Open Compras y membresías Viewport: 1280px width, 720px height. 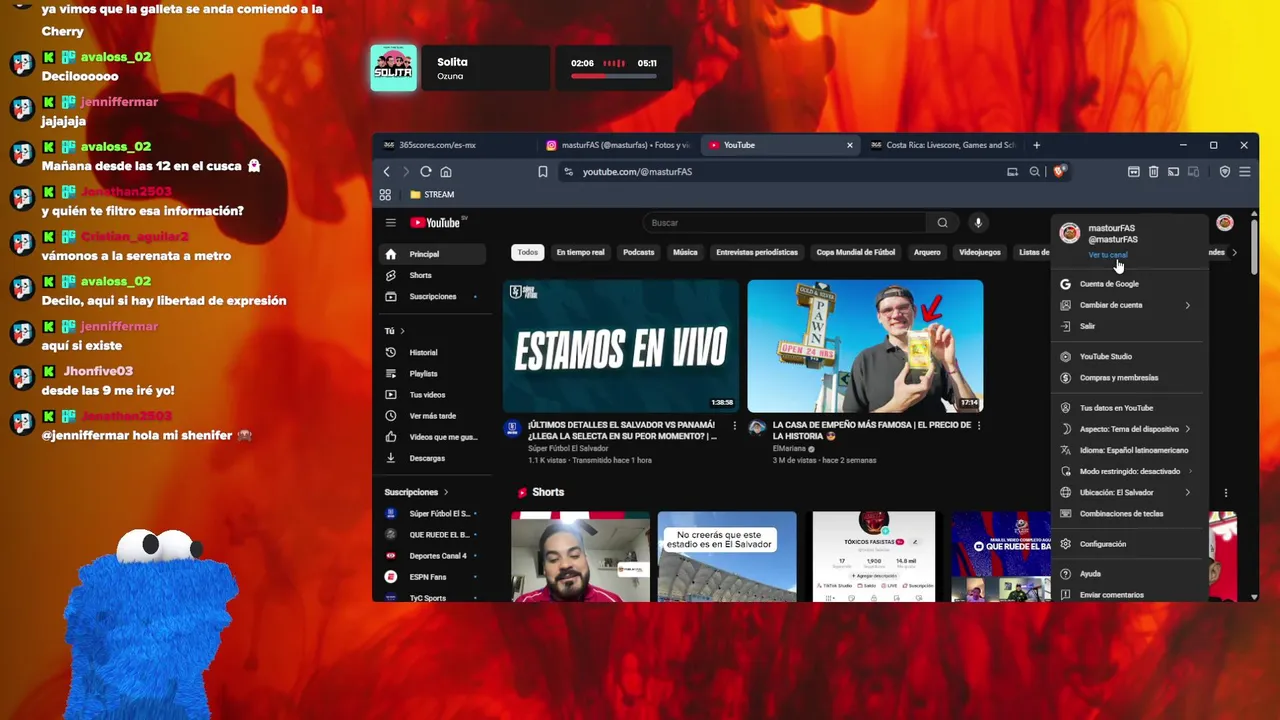pyautogui.click(x=1128, y=378)
